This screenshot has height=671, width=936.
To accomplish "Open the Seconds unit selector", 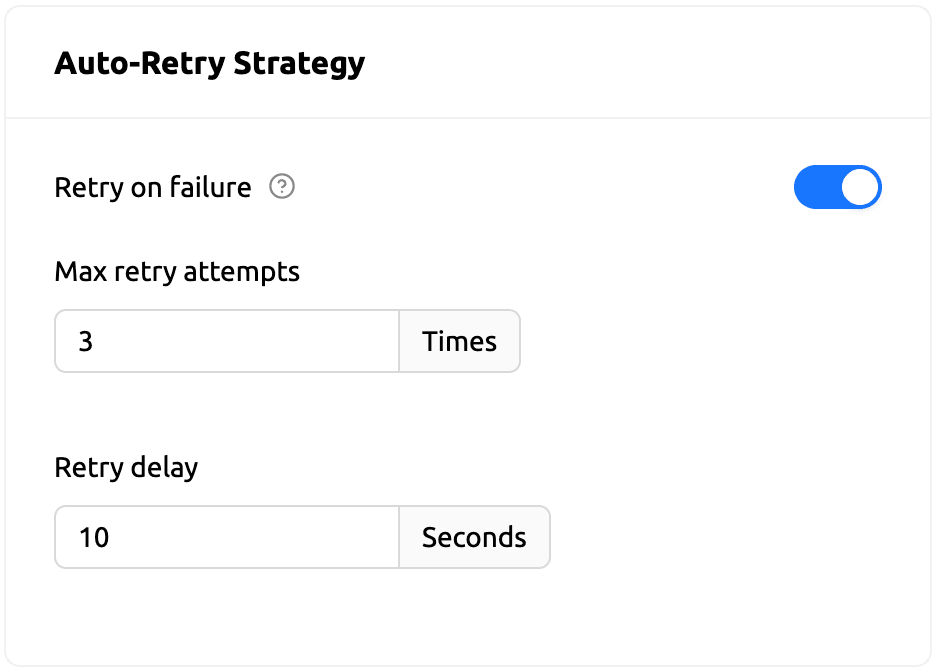I will click(x=474, y=537).
